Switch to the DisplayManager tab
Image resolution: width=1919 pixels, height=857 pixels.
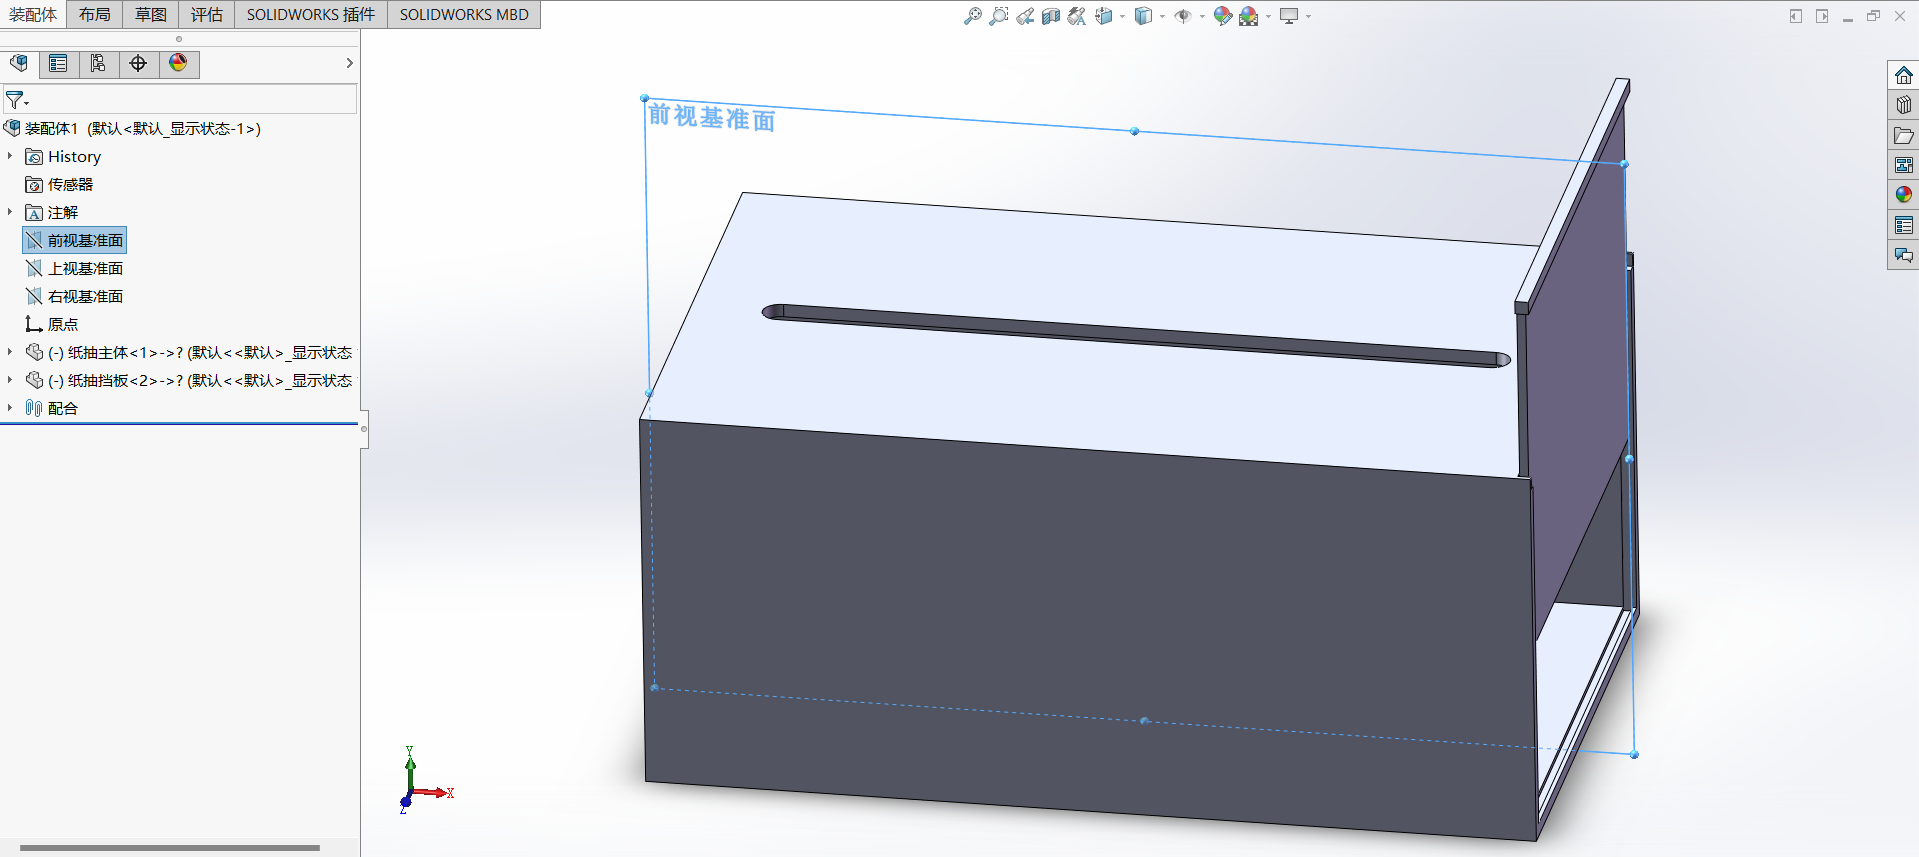point(179,64)
